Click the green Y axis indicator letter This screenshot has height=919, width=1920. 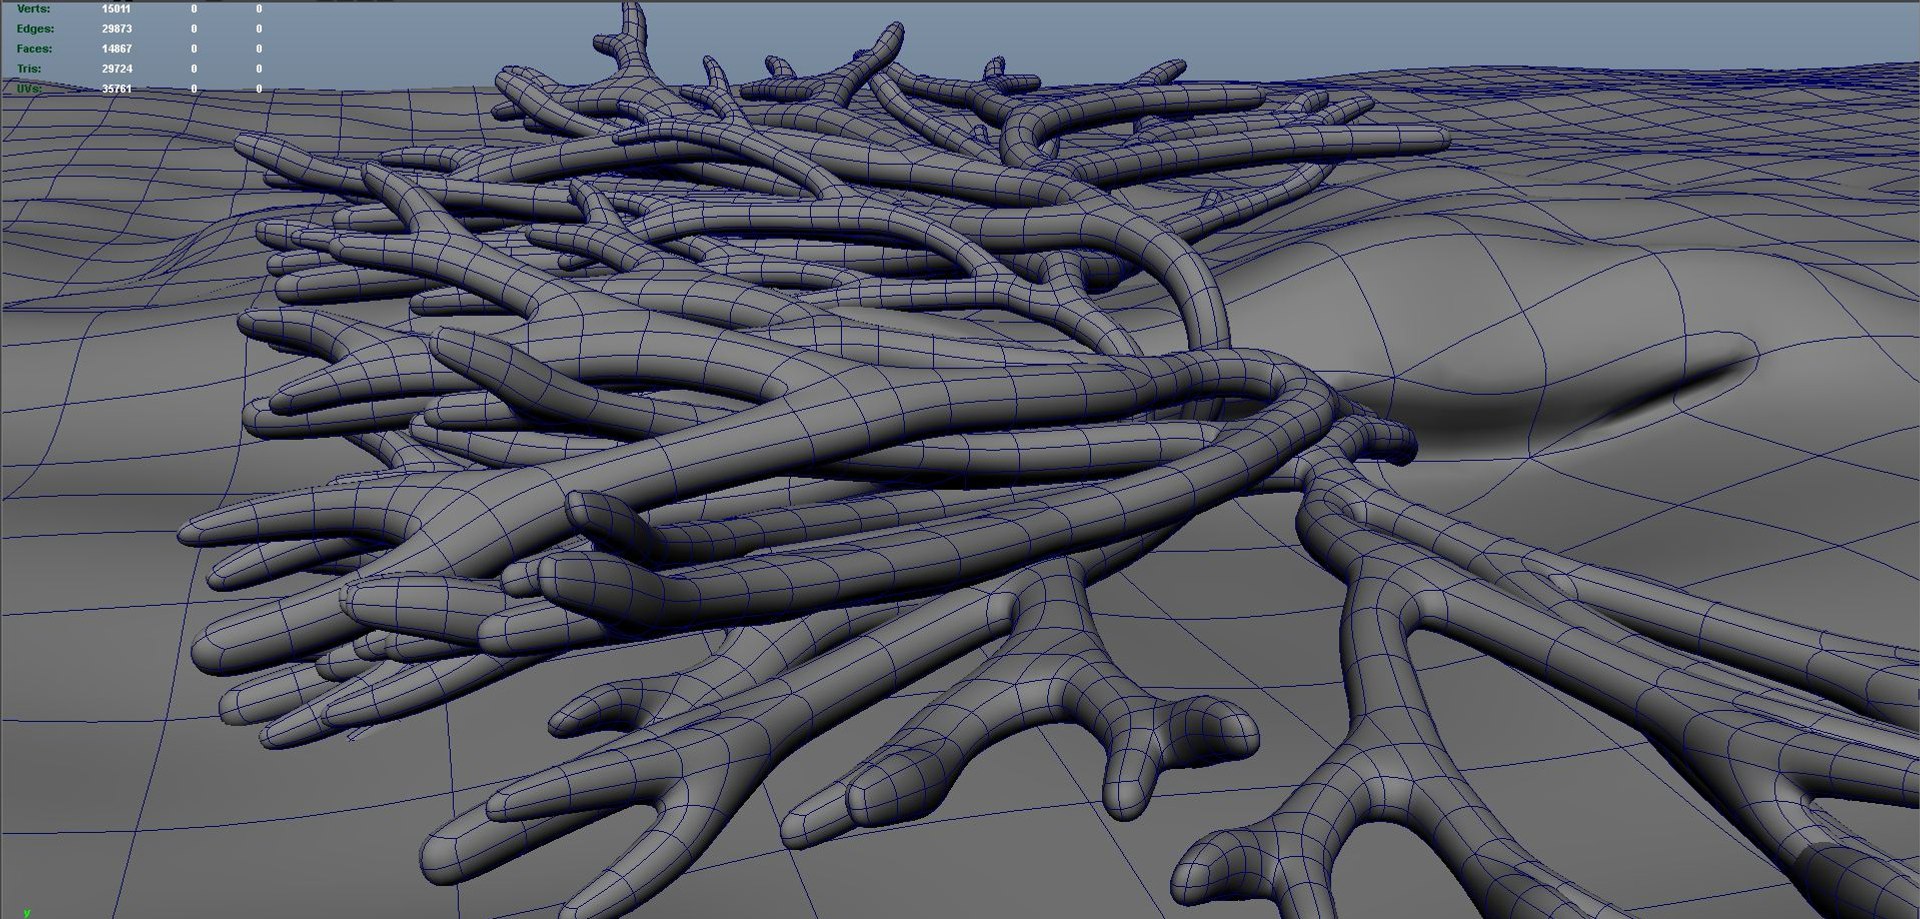[27, 912]
